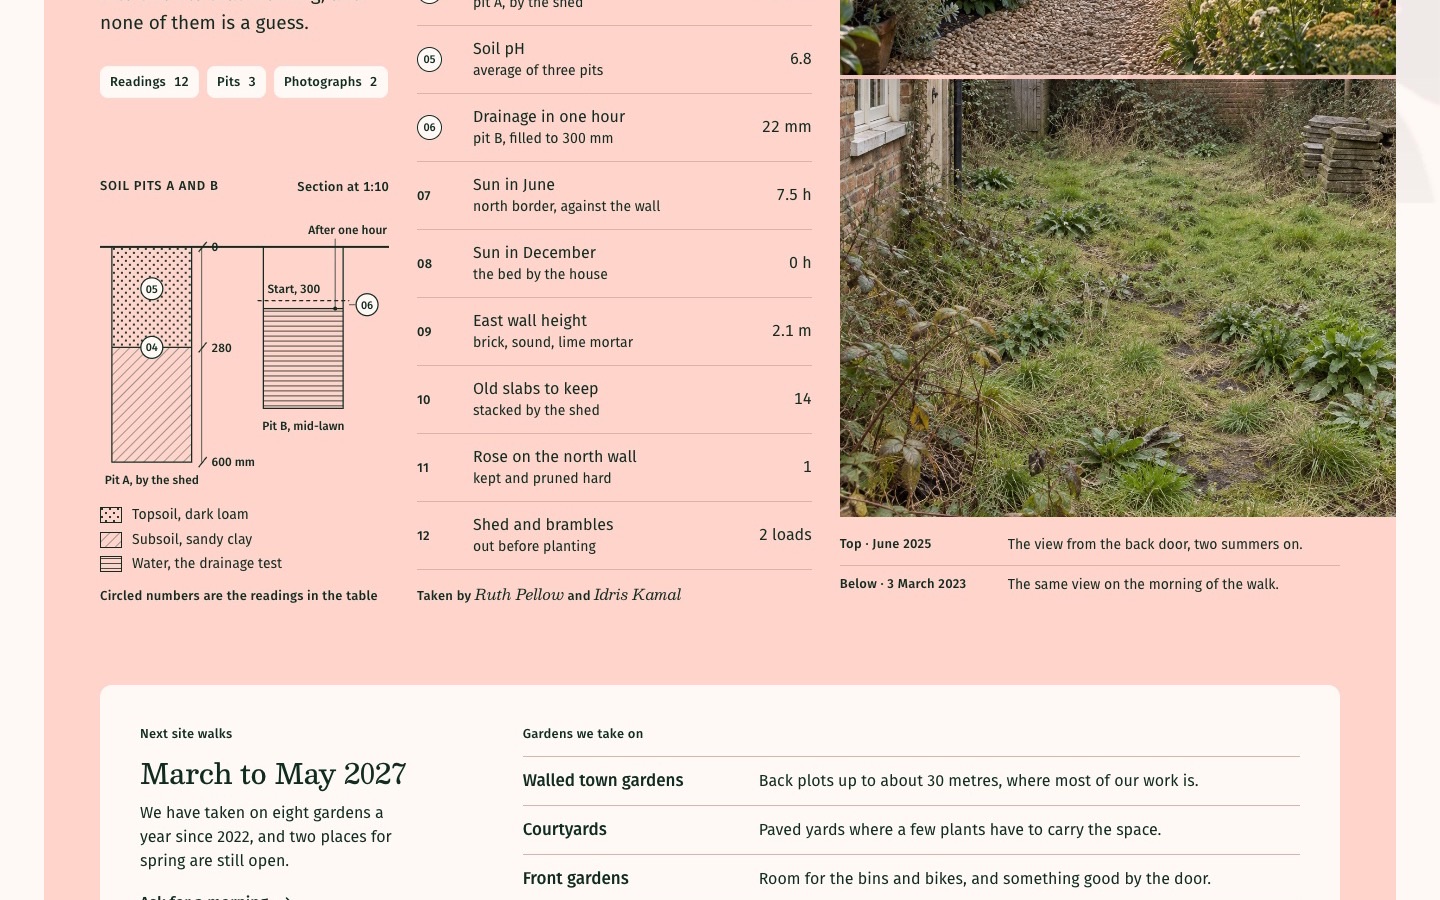Click the March to May 2027 heading
The width and height of the screenshot is (1440, 900).
[273, 774]
